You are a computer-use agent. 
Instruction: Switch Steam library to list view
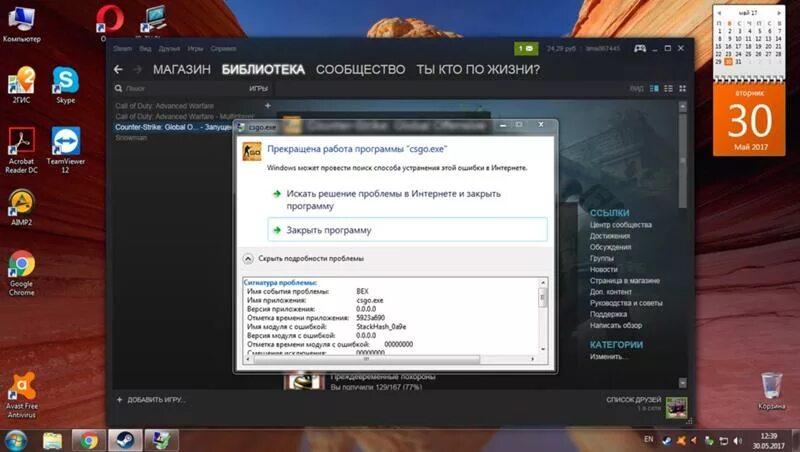pos(668,89)
